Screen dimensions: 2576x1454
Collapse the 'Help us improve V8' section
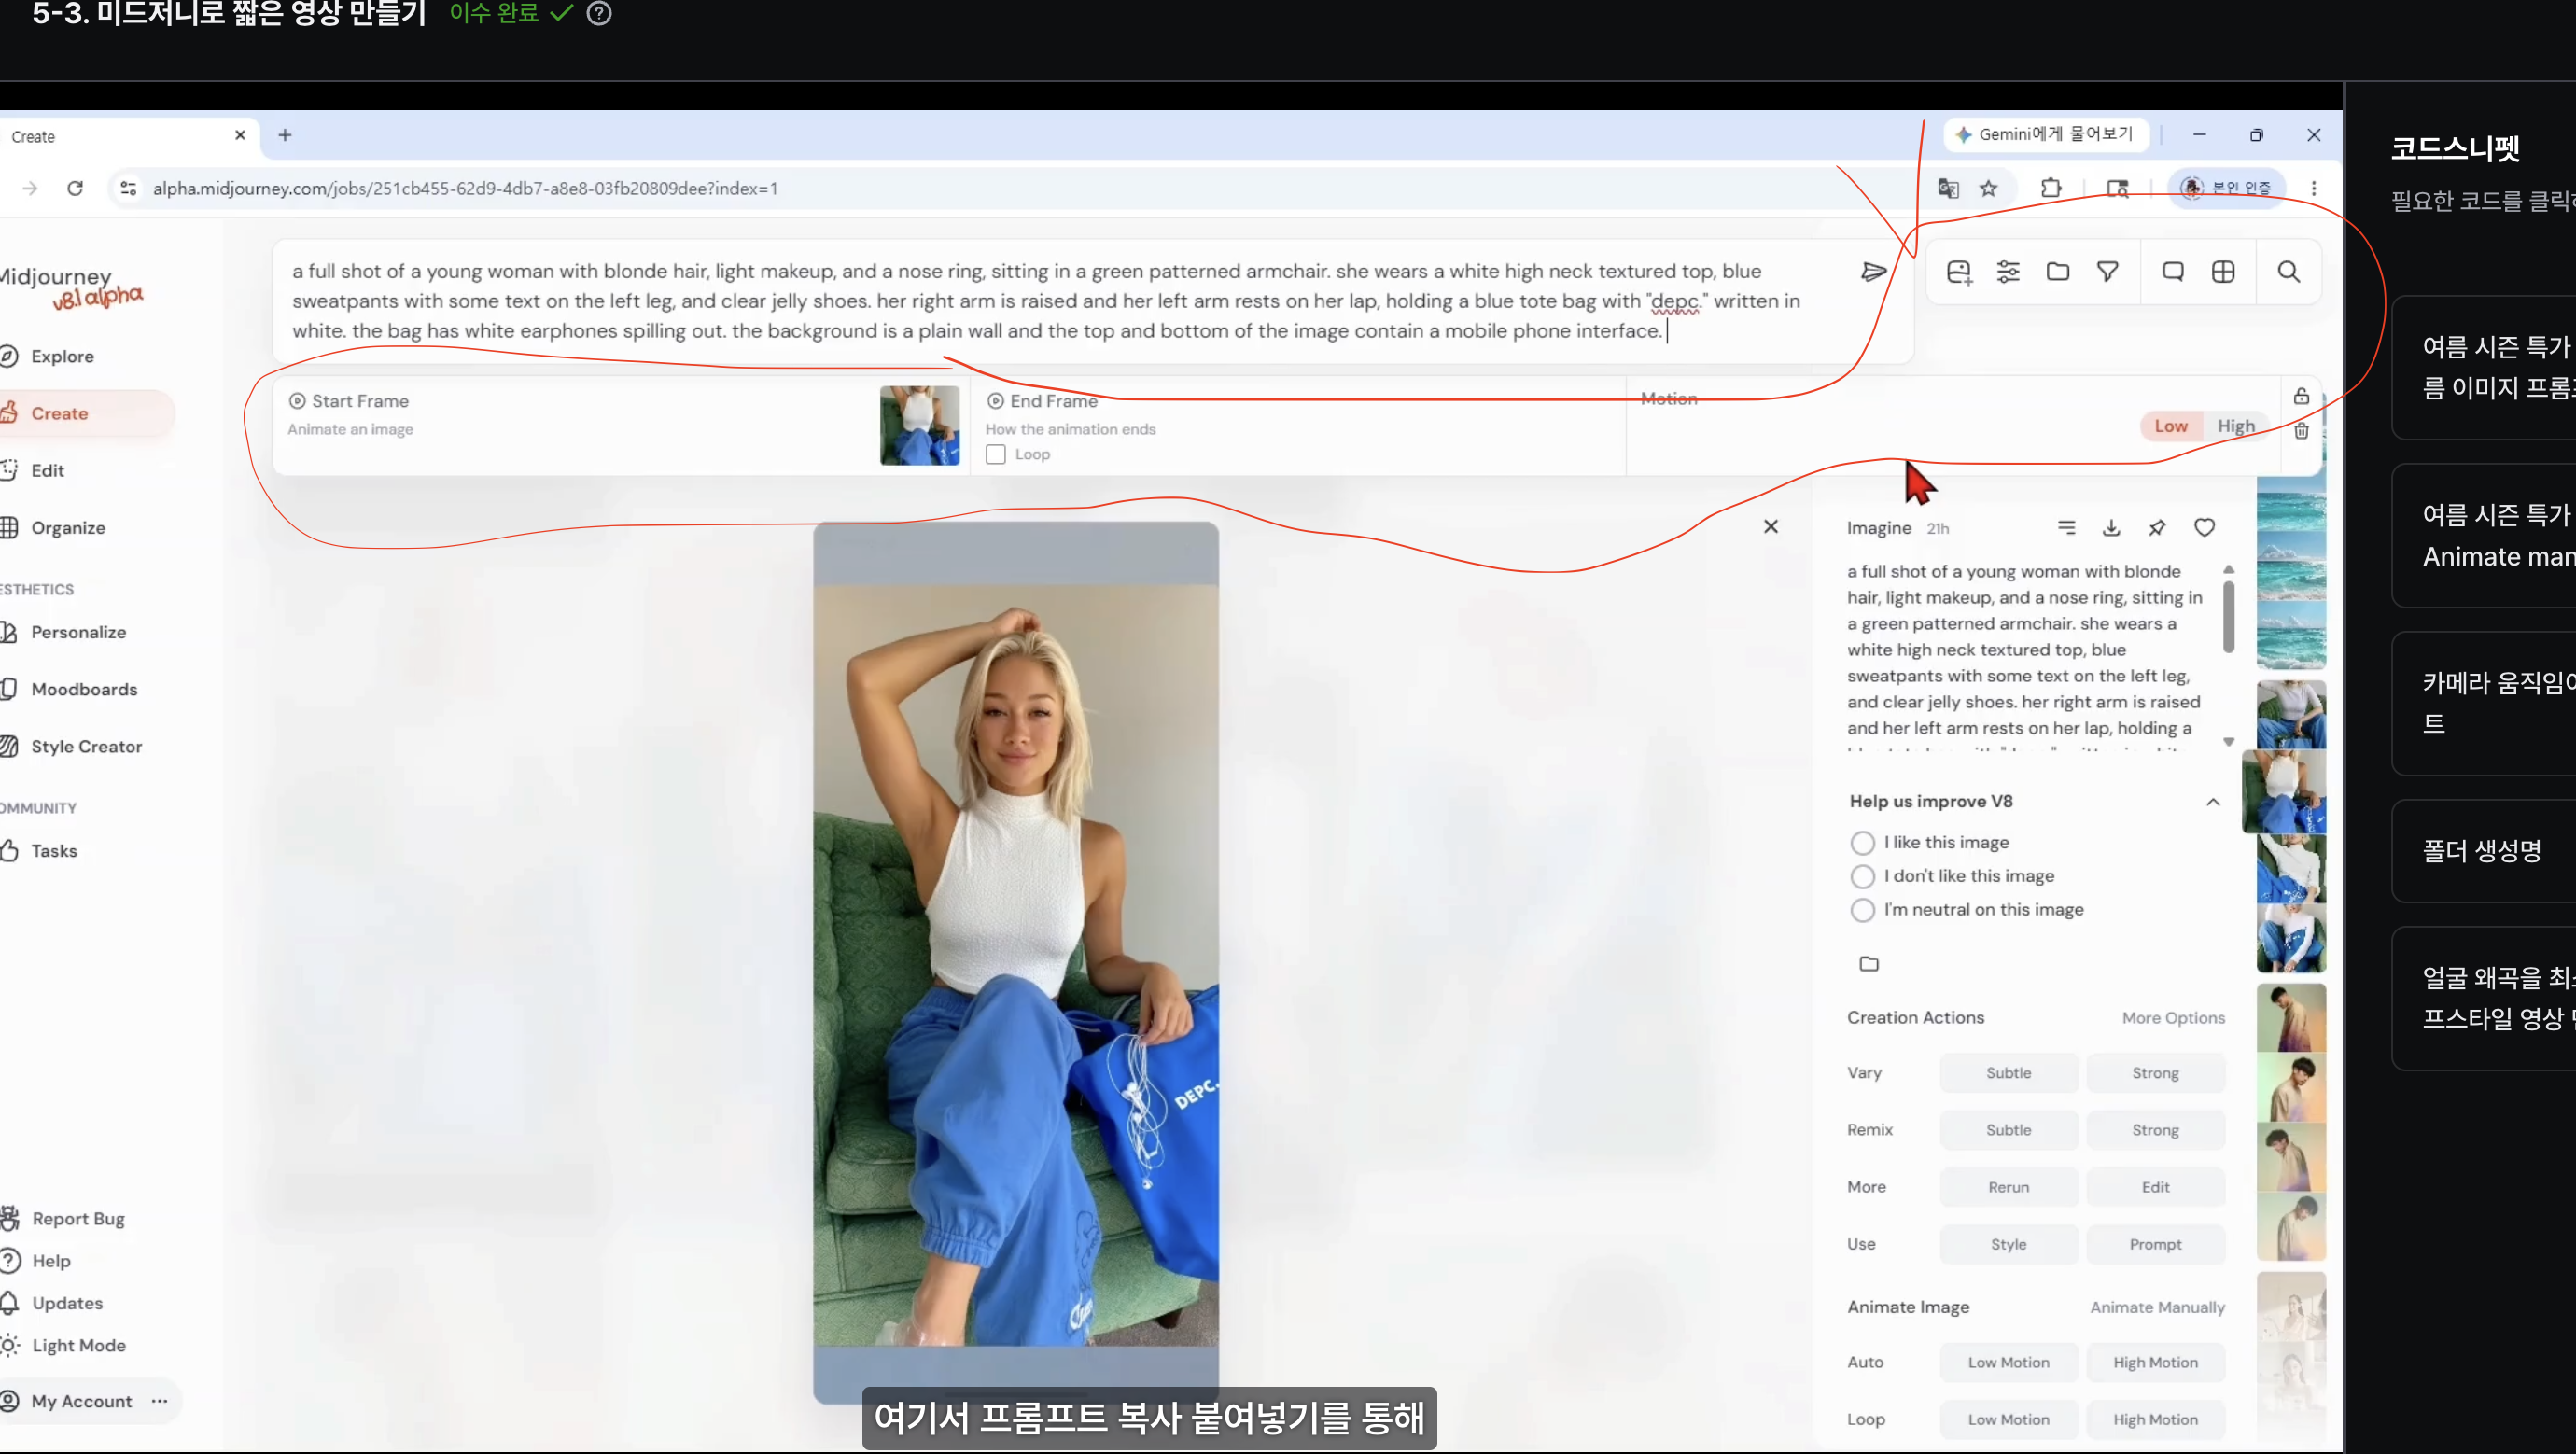coord(2213,802)
